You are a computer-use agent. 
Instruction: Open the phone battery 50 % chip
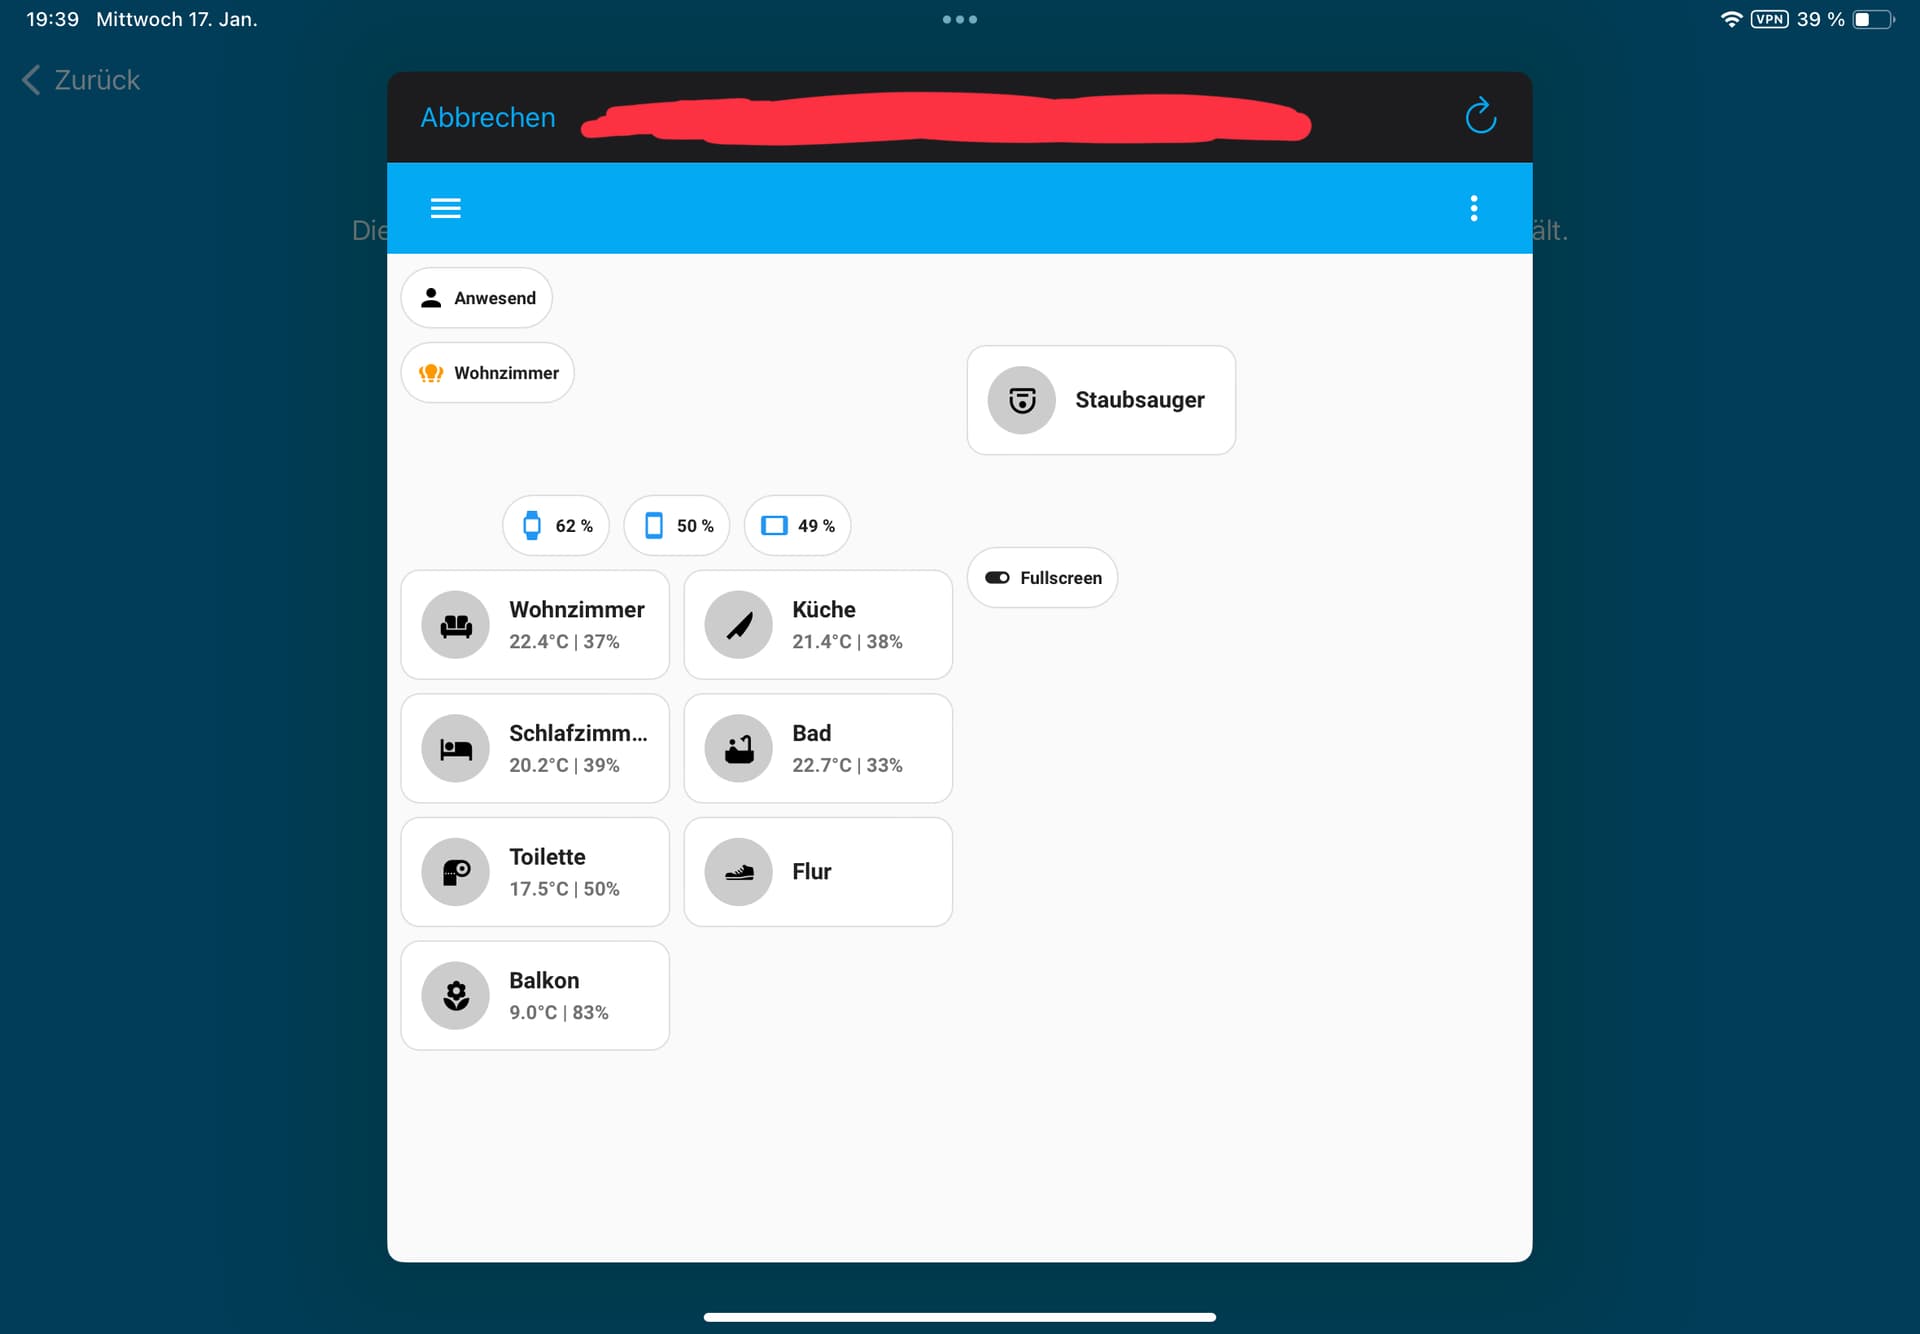[677, 526]
